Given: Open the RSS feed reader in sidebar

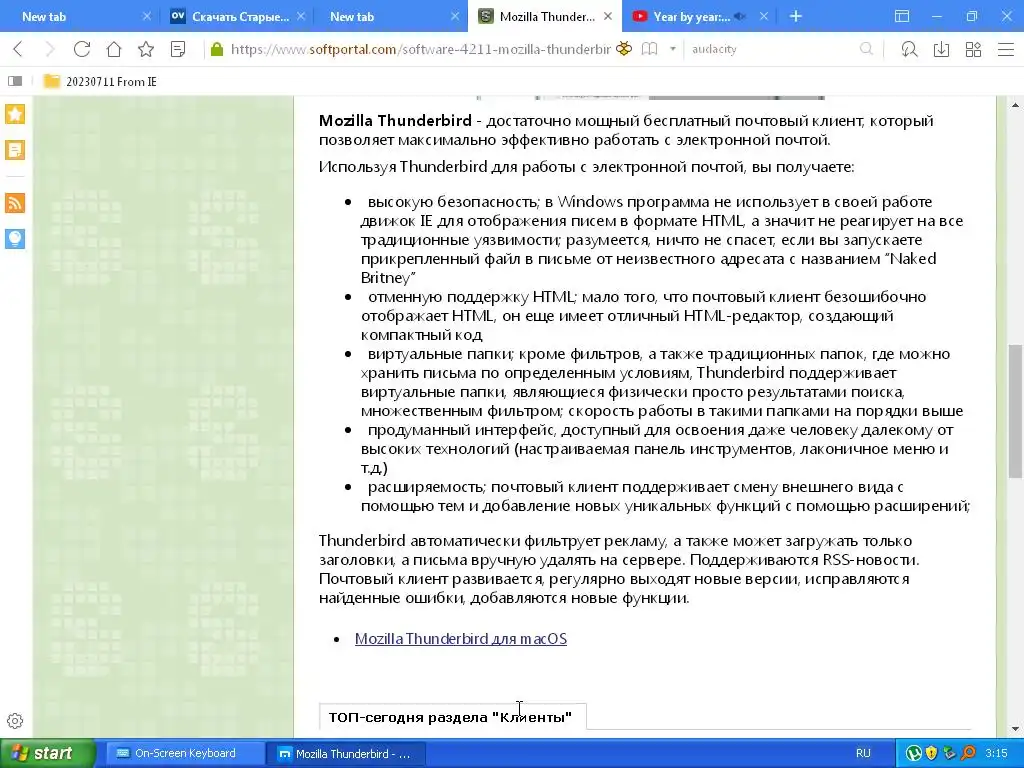Looking at the screenshot, I should pos(15,203).
